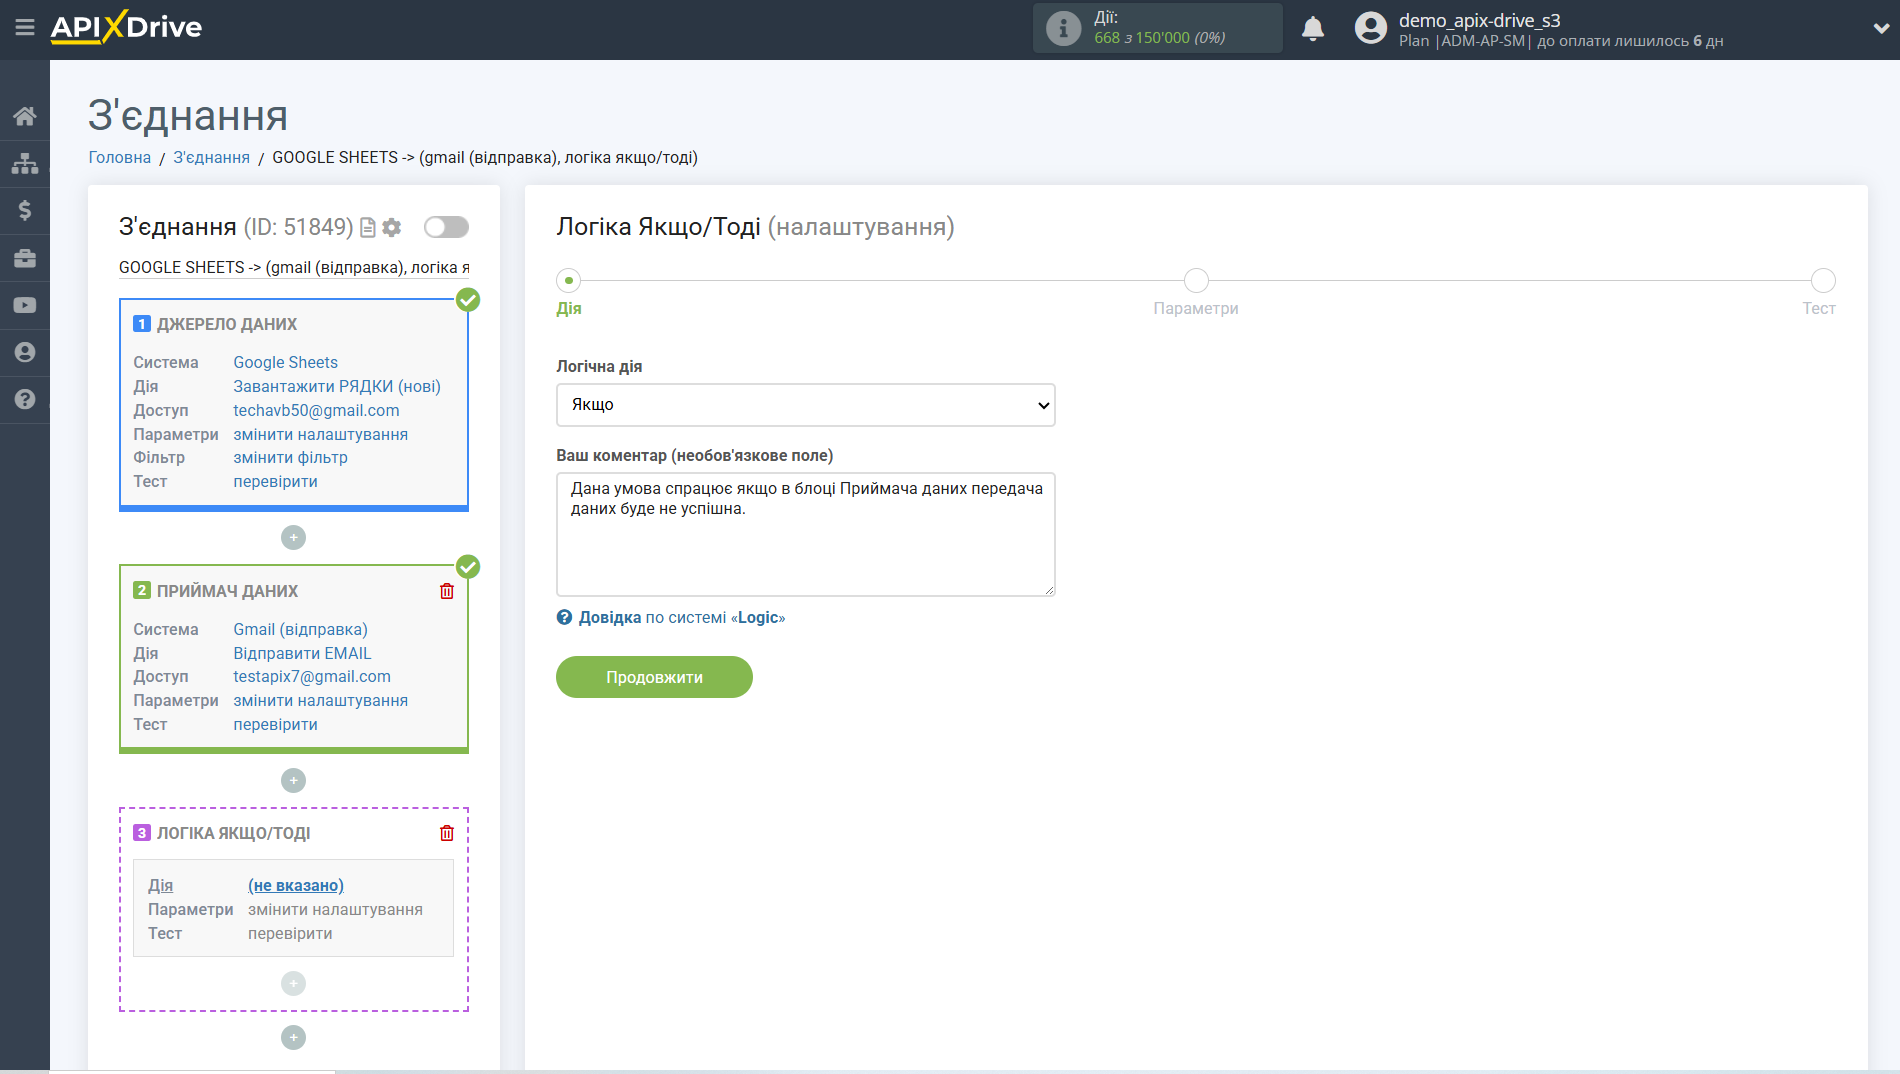Add a block after Приймач даних
The width and height of the screenshot is (1900, 1074).
point(293,781)
